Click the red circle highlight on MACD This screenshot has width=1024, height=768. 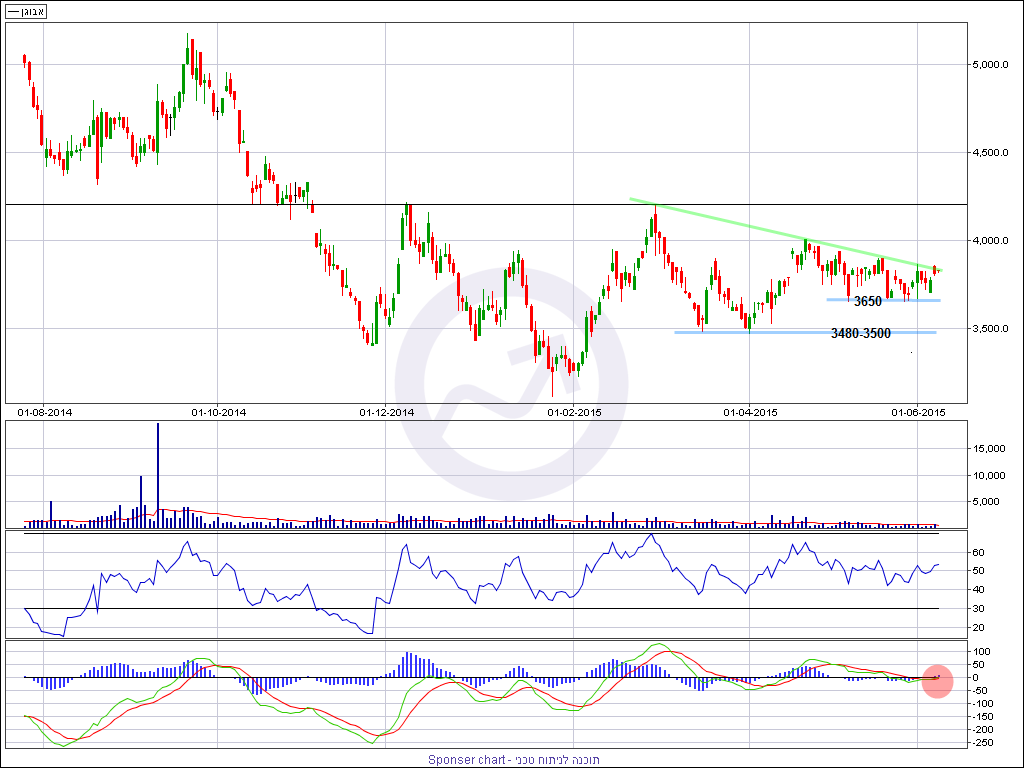coord(937,680)
